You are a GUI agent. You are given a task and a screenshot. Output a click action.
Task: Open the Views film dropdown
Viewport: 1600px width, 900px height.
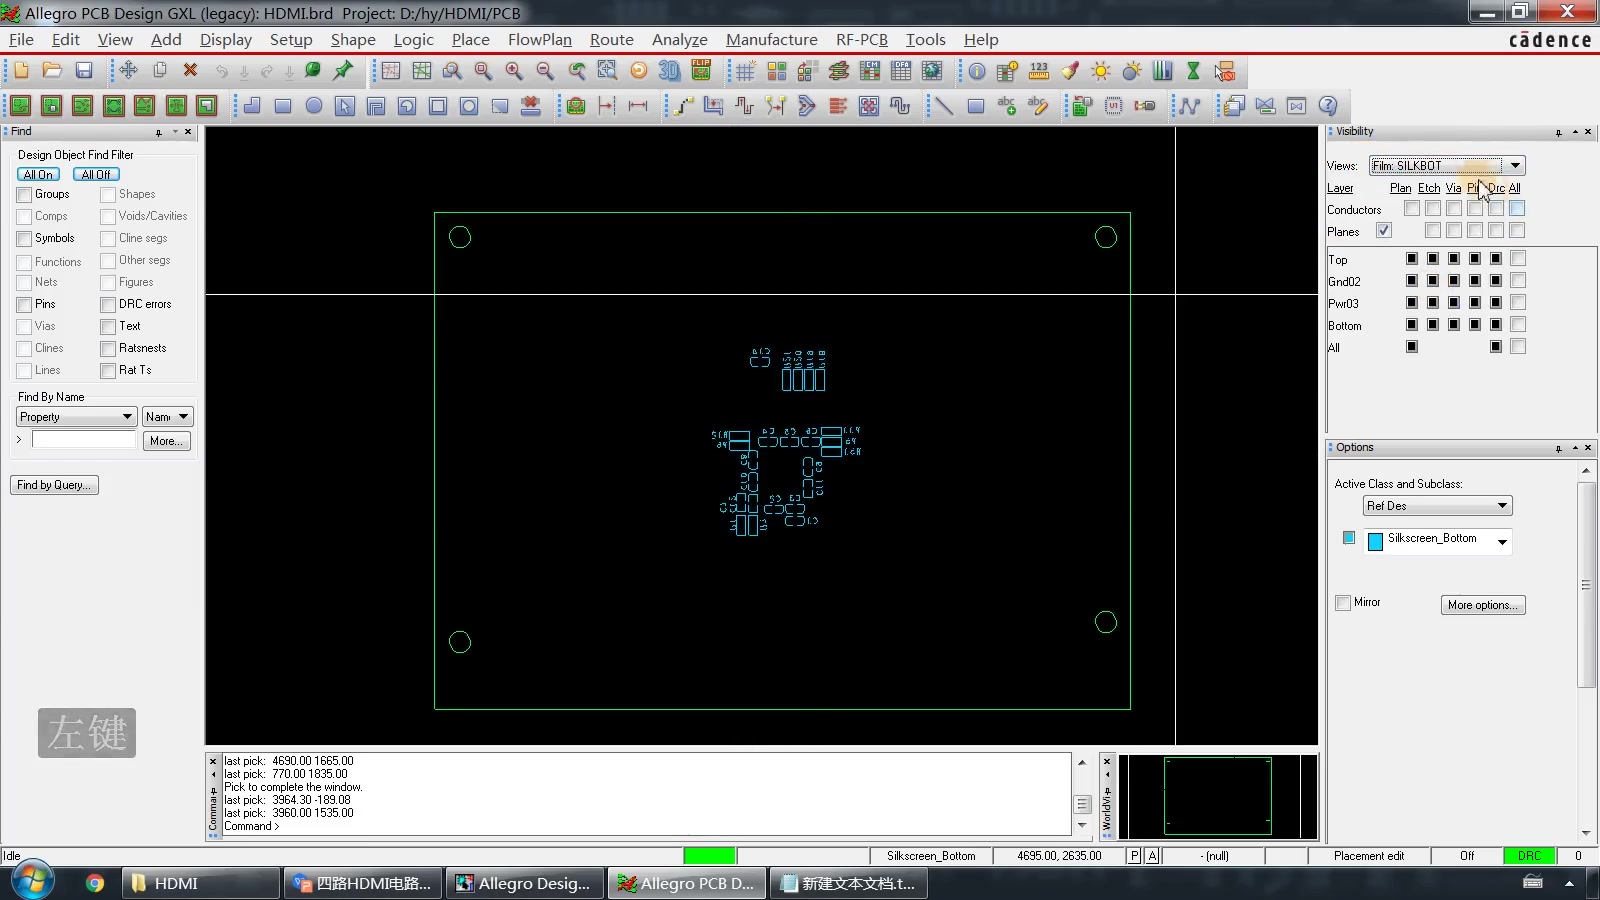tap(1516, 166)
